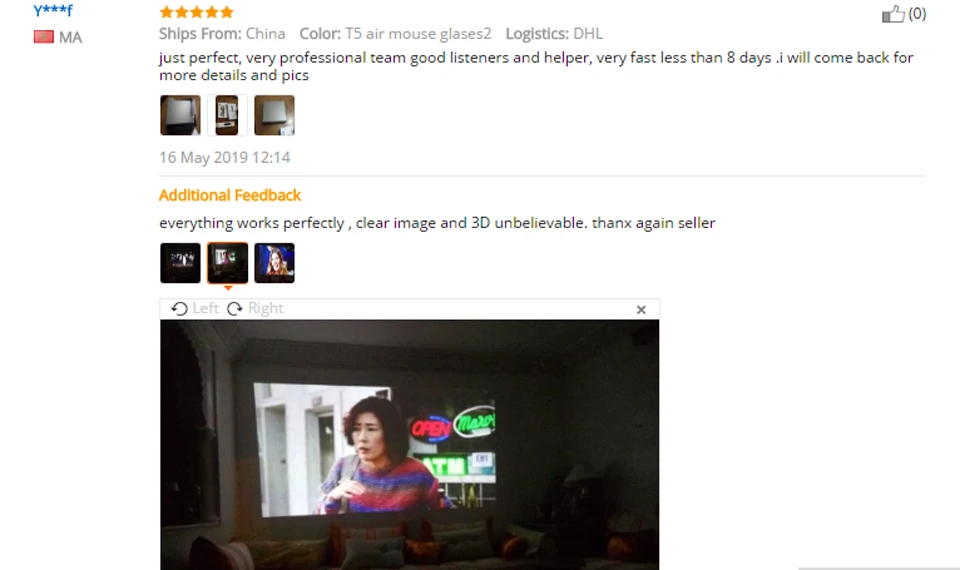This screenshot has width=960, height=570.
Task: Click the Morocco flag icon
Action: tap(43, 37)
